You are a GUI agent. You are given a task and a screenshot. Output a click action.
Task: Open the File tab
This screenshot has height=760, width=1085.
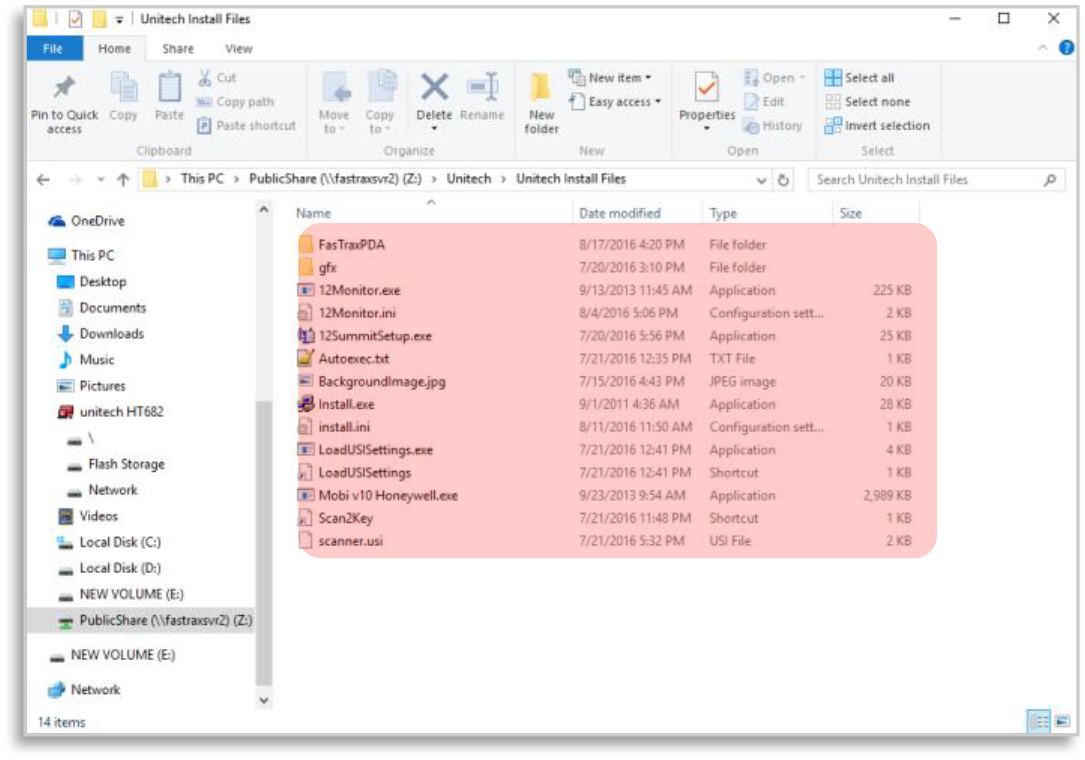click(53, 48)
